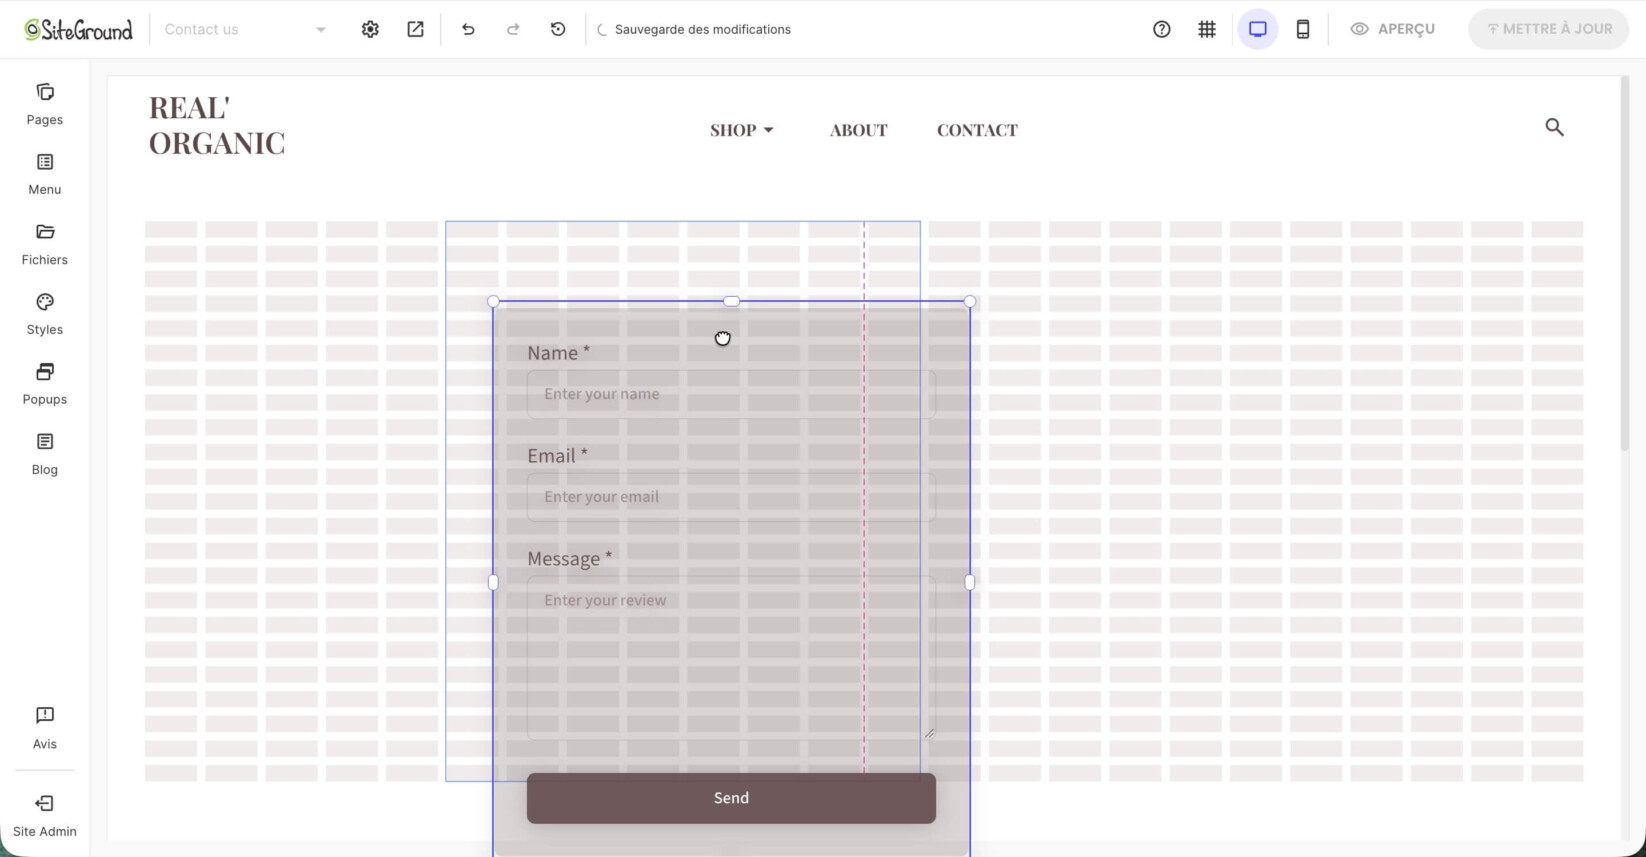Open the Pages panel
The height and width of the screenshot is (857, 1646).
click(45, 105)
